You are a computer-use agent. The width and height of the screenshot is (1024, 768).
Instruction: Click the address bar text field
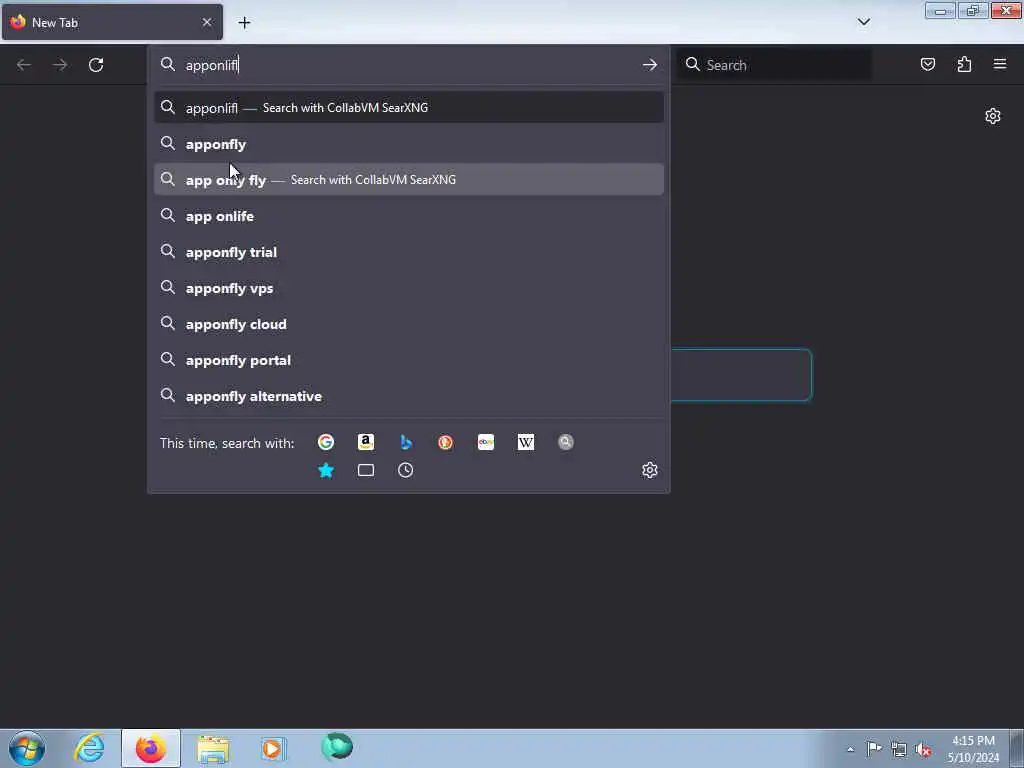click(x=408, y=65)
